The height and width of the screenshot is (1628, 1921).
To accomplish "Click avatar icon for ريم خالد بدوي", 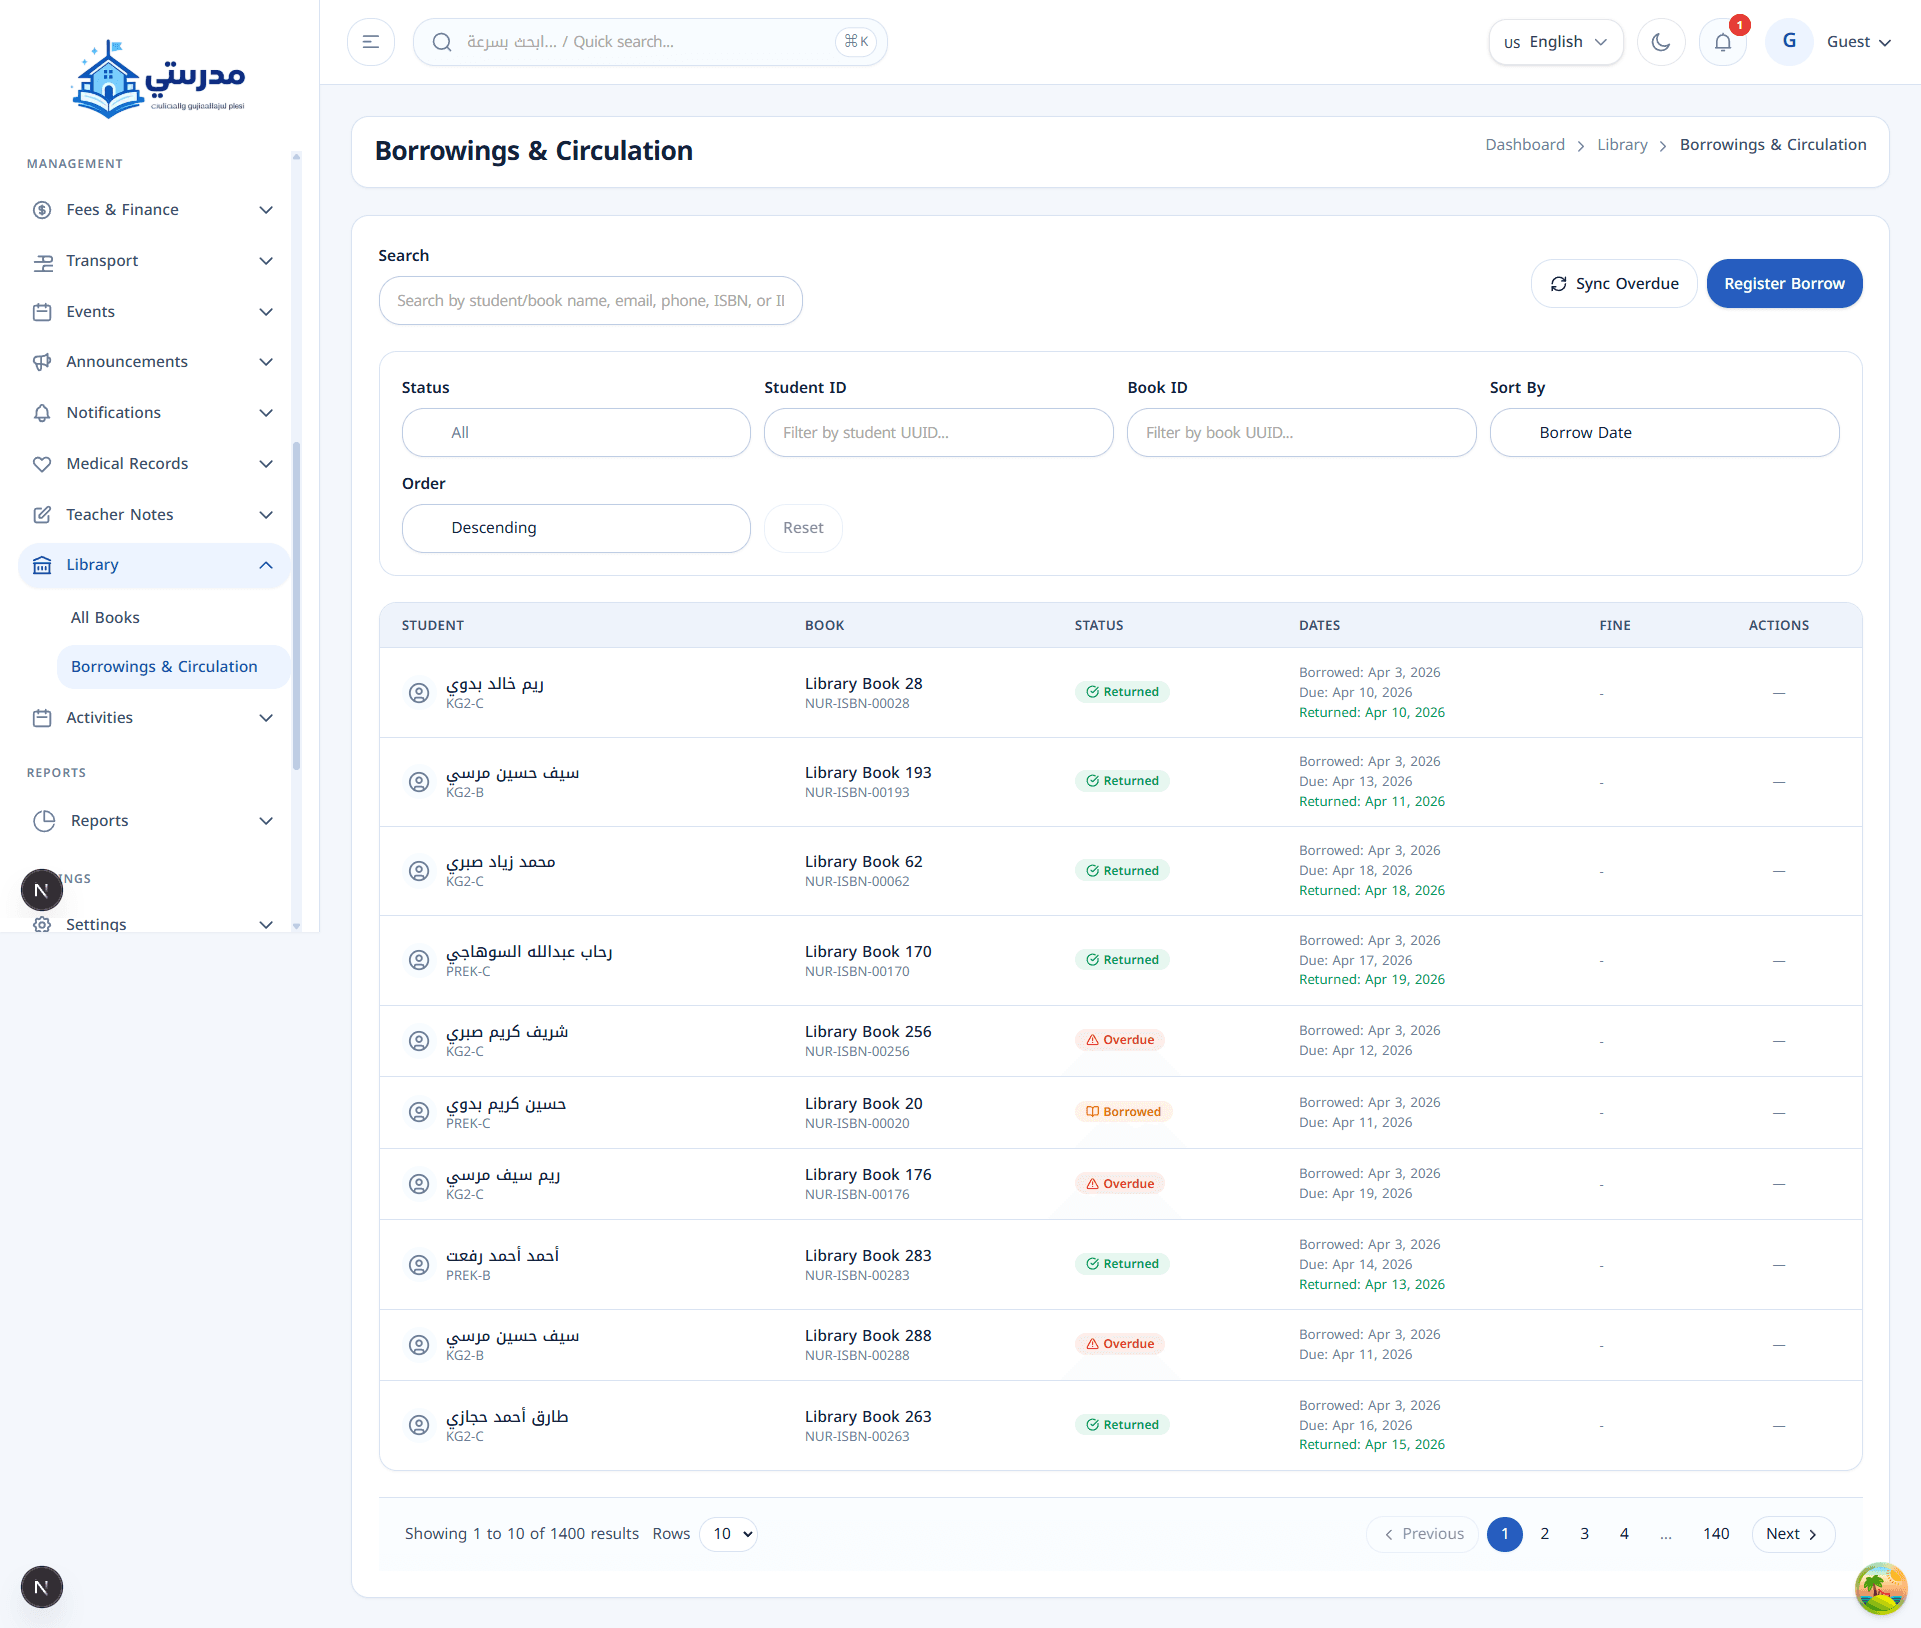I will [419, 693].
